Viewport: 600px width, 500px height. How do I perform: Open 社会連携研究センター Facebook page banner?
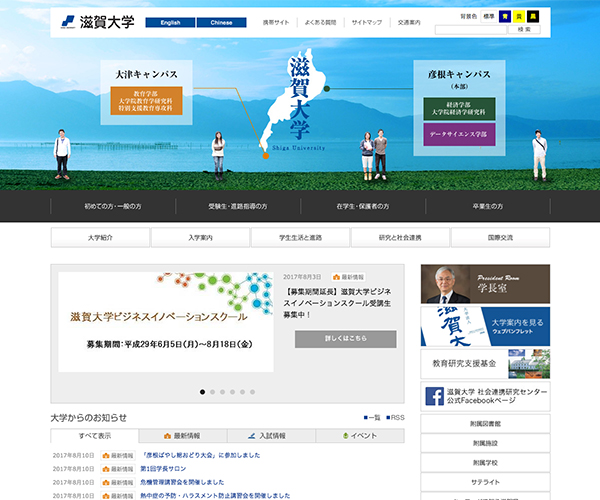point(485,396)
